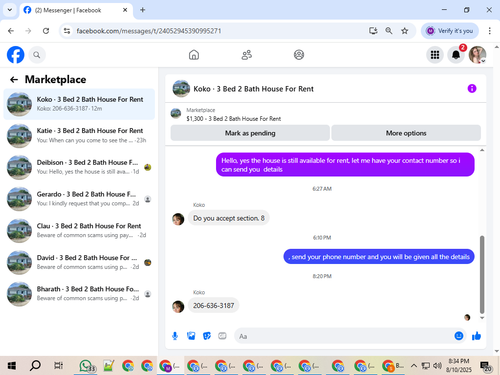Open the Facebook logo home link
This screenshot has width=500, height=375.
point(16,55)
